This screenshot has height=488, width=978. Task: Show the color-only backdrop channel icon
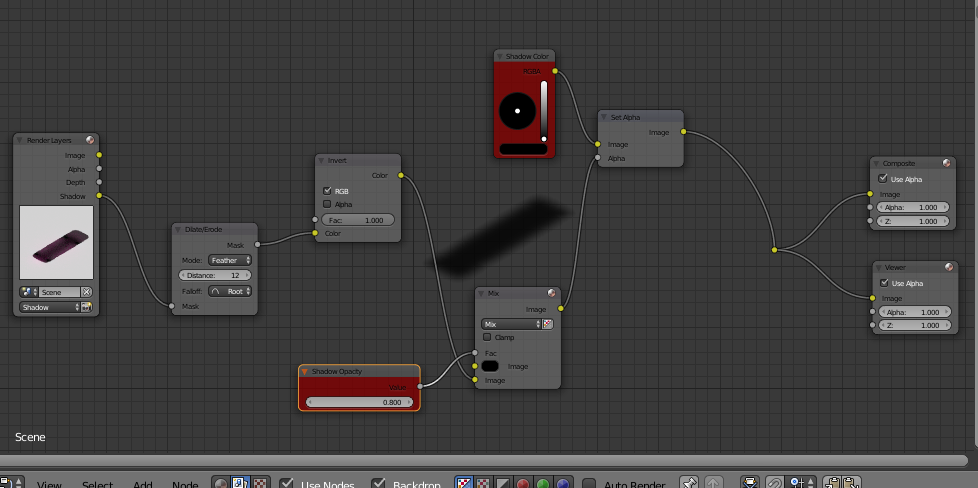pos(483,484)
